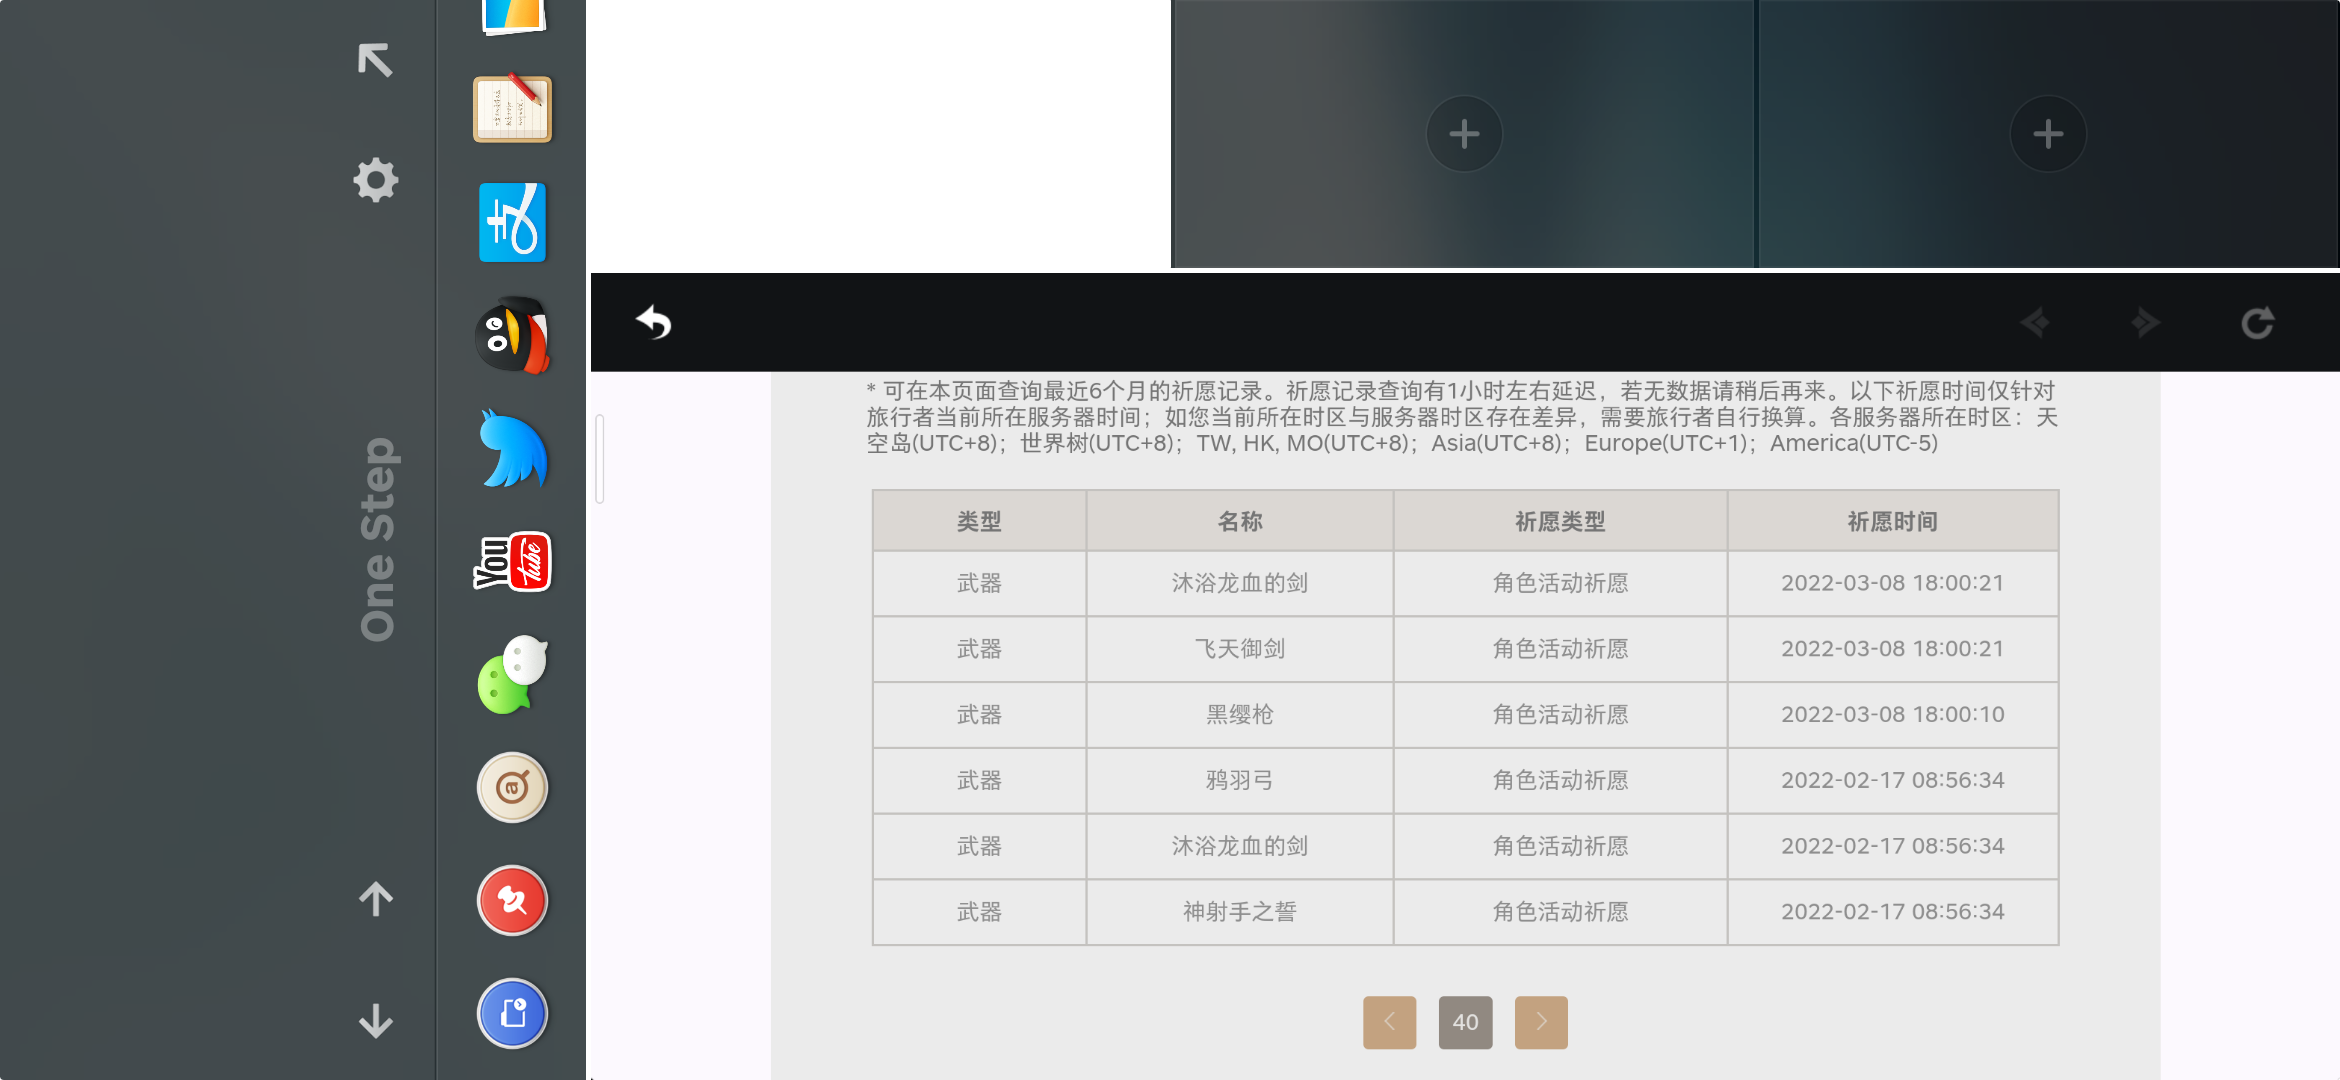This screenshot has height=1080, width=2340.
Task: Click the beige round @ mail icon
Action: coord(512,788)
